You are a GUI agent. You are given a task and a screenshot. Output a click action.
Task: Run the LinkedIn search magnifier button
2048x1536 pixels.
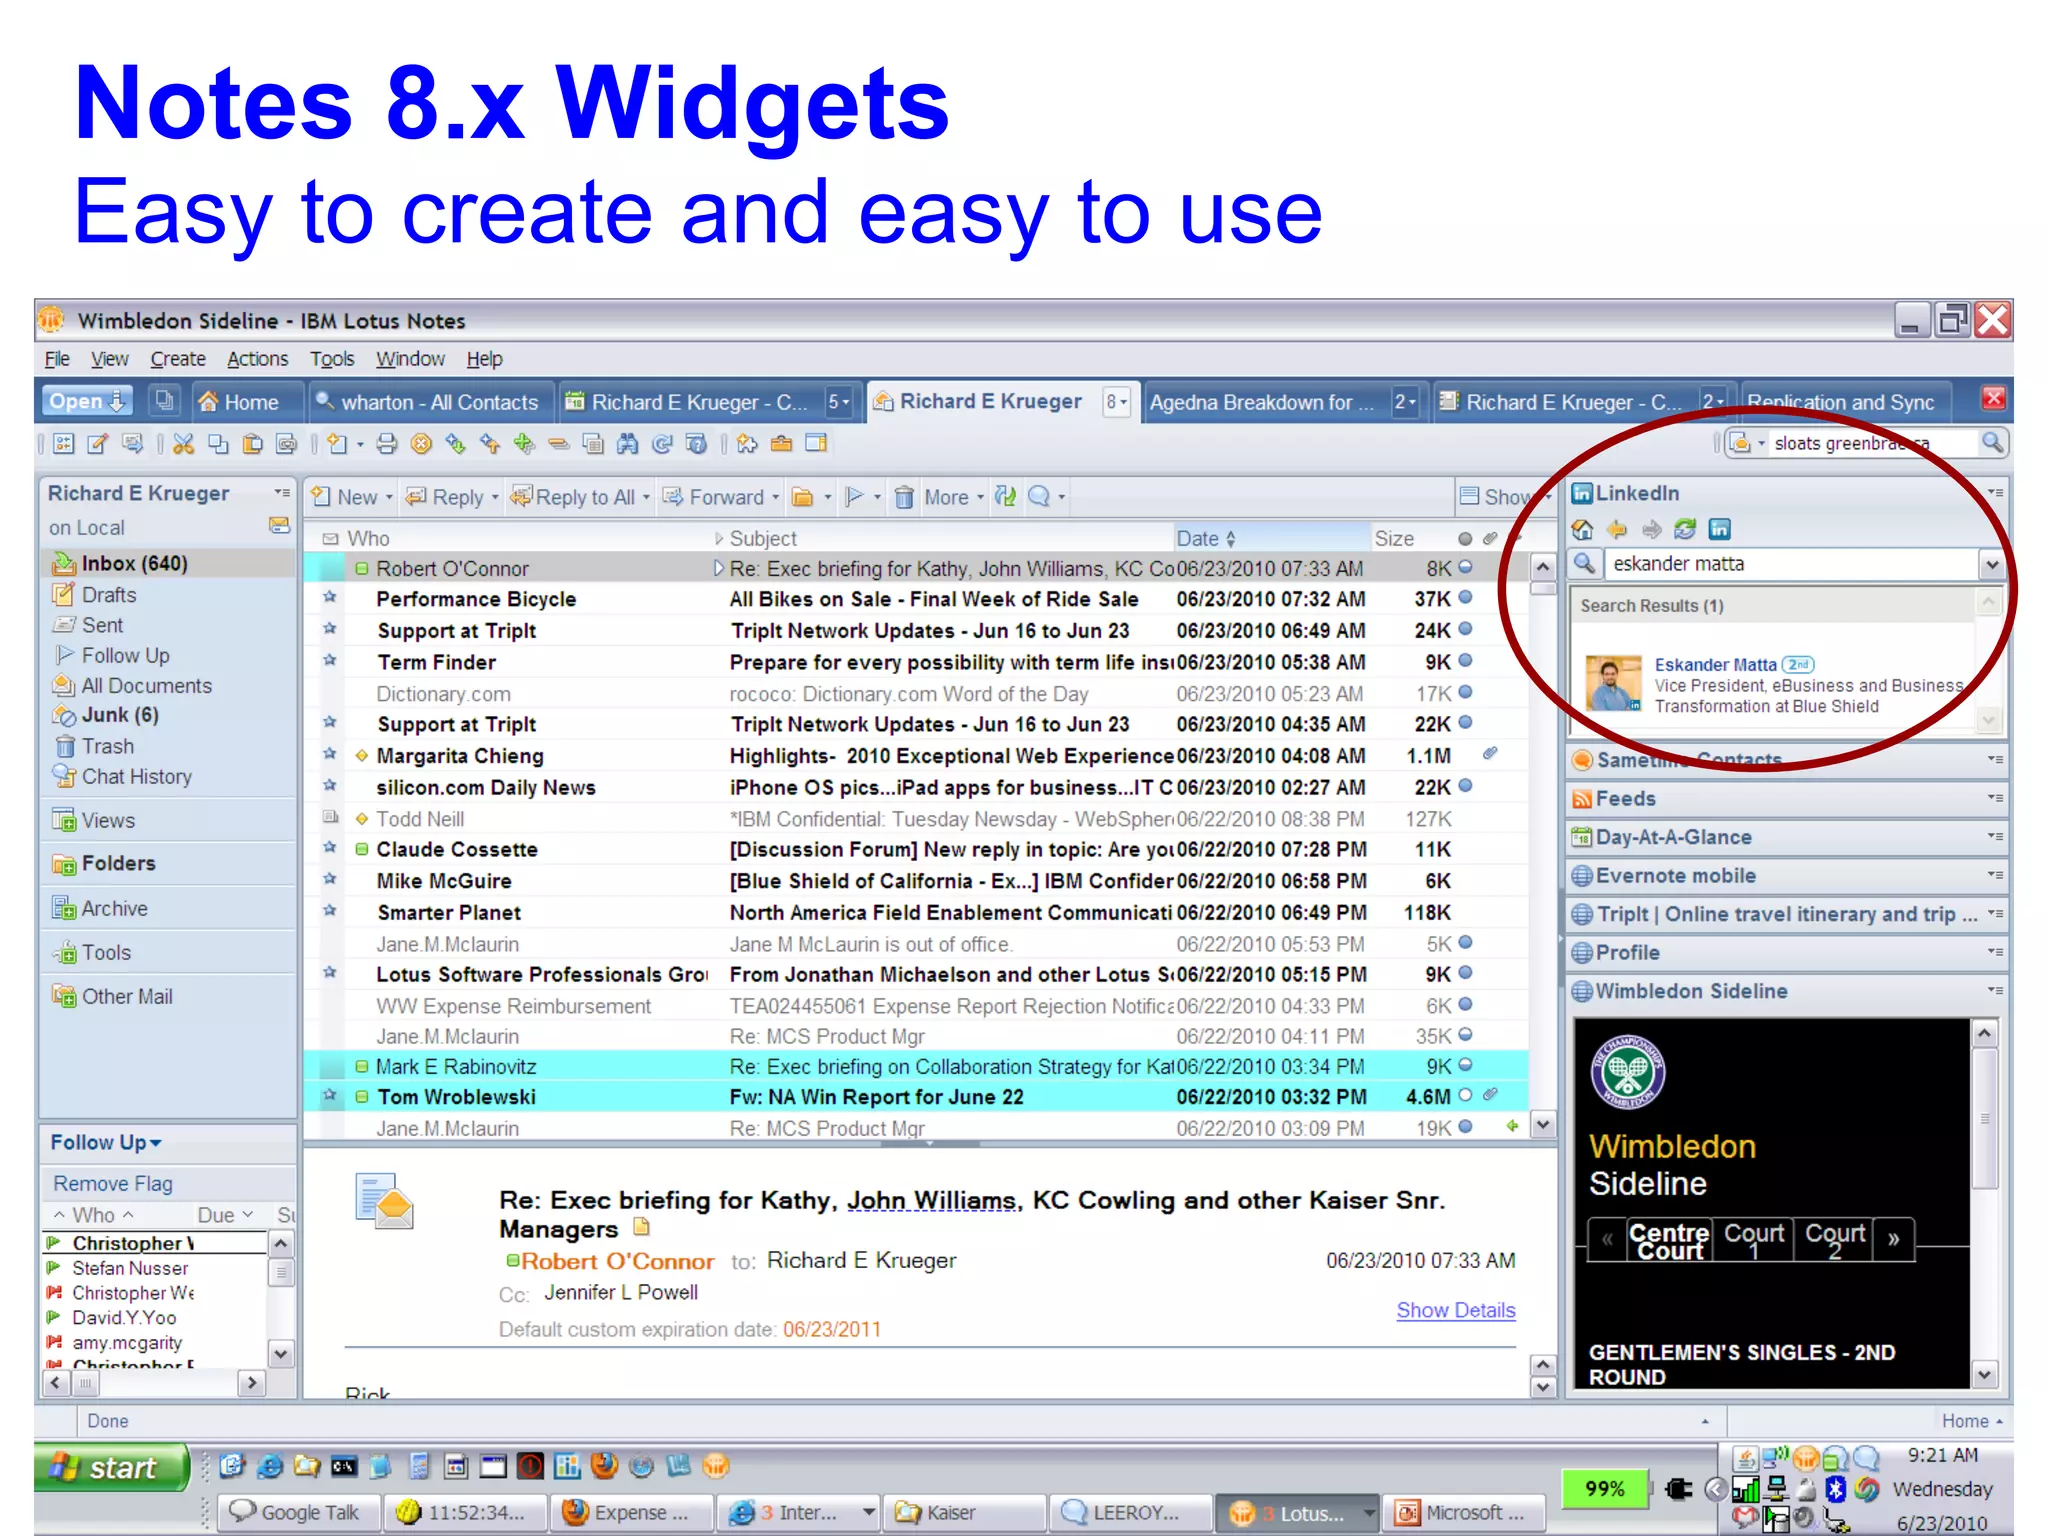point(1584,564)
